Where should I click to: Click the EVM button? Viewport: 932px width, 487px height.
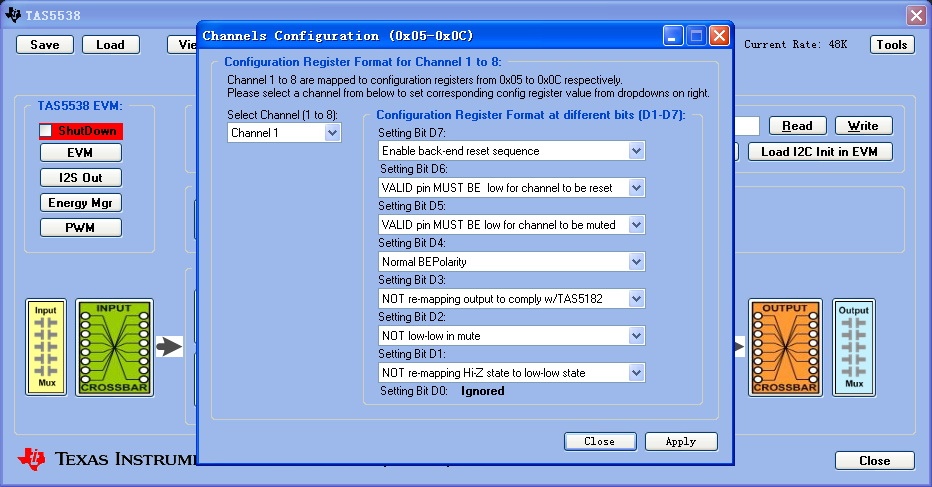point(81,153)
